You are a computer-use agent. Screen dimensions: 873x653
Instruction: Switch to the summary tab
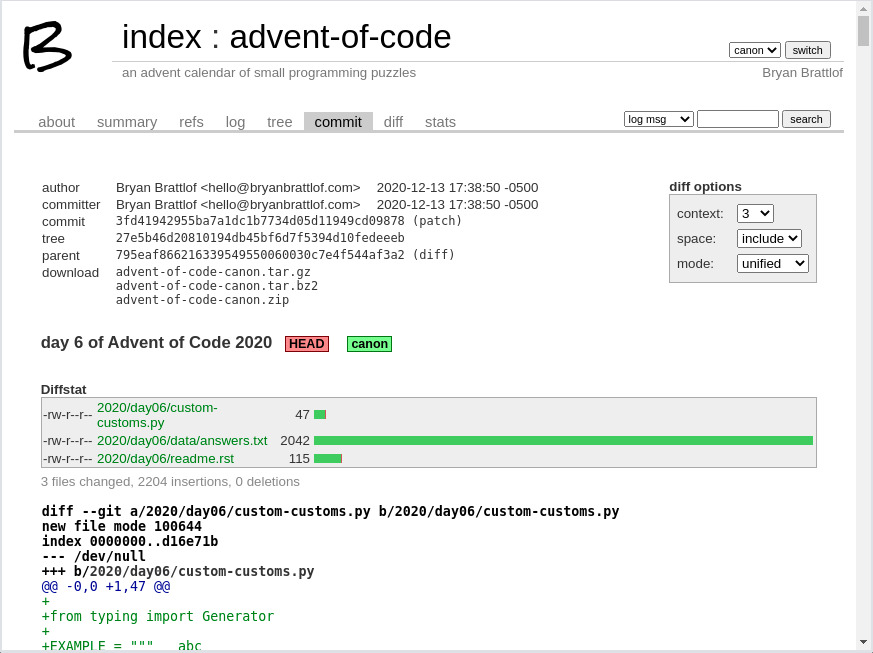(x=126, y=122)
